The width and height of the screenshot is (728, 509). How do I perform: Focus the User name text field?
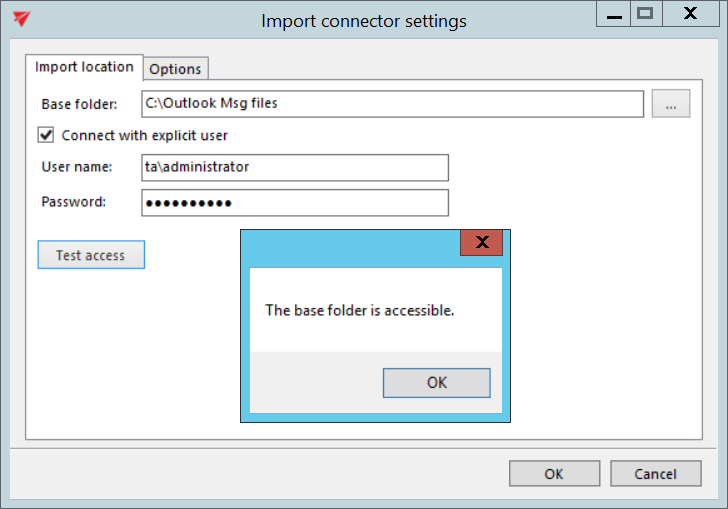tap(295, 167)
